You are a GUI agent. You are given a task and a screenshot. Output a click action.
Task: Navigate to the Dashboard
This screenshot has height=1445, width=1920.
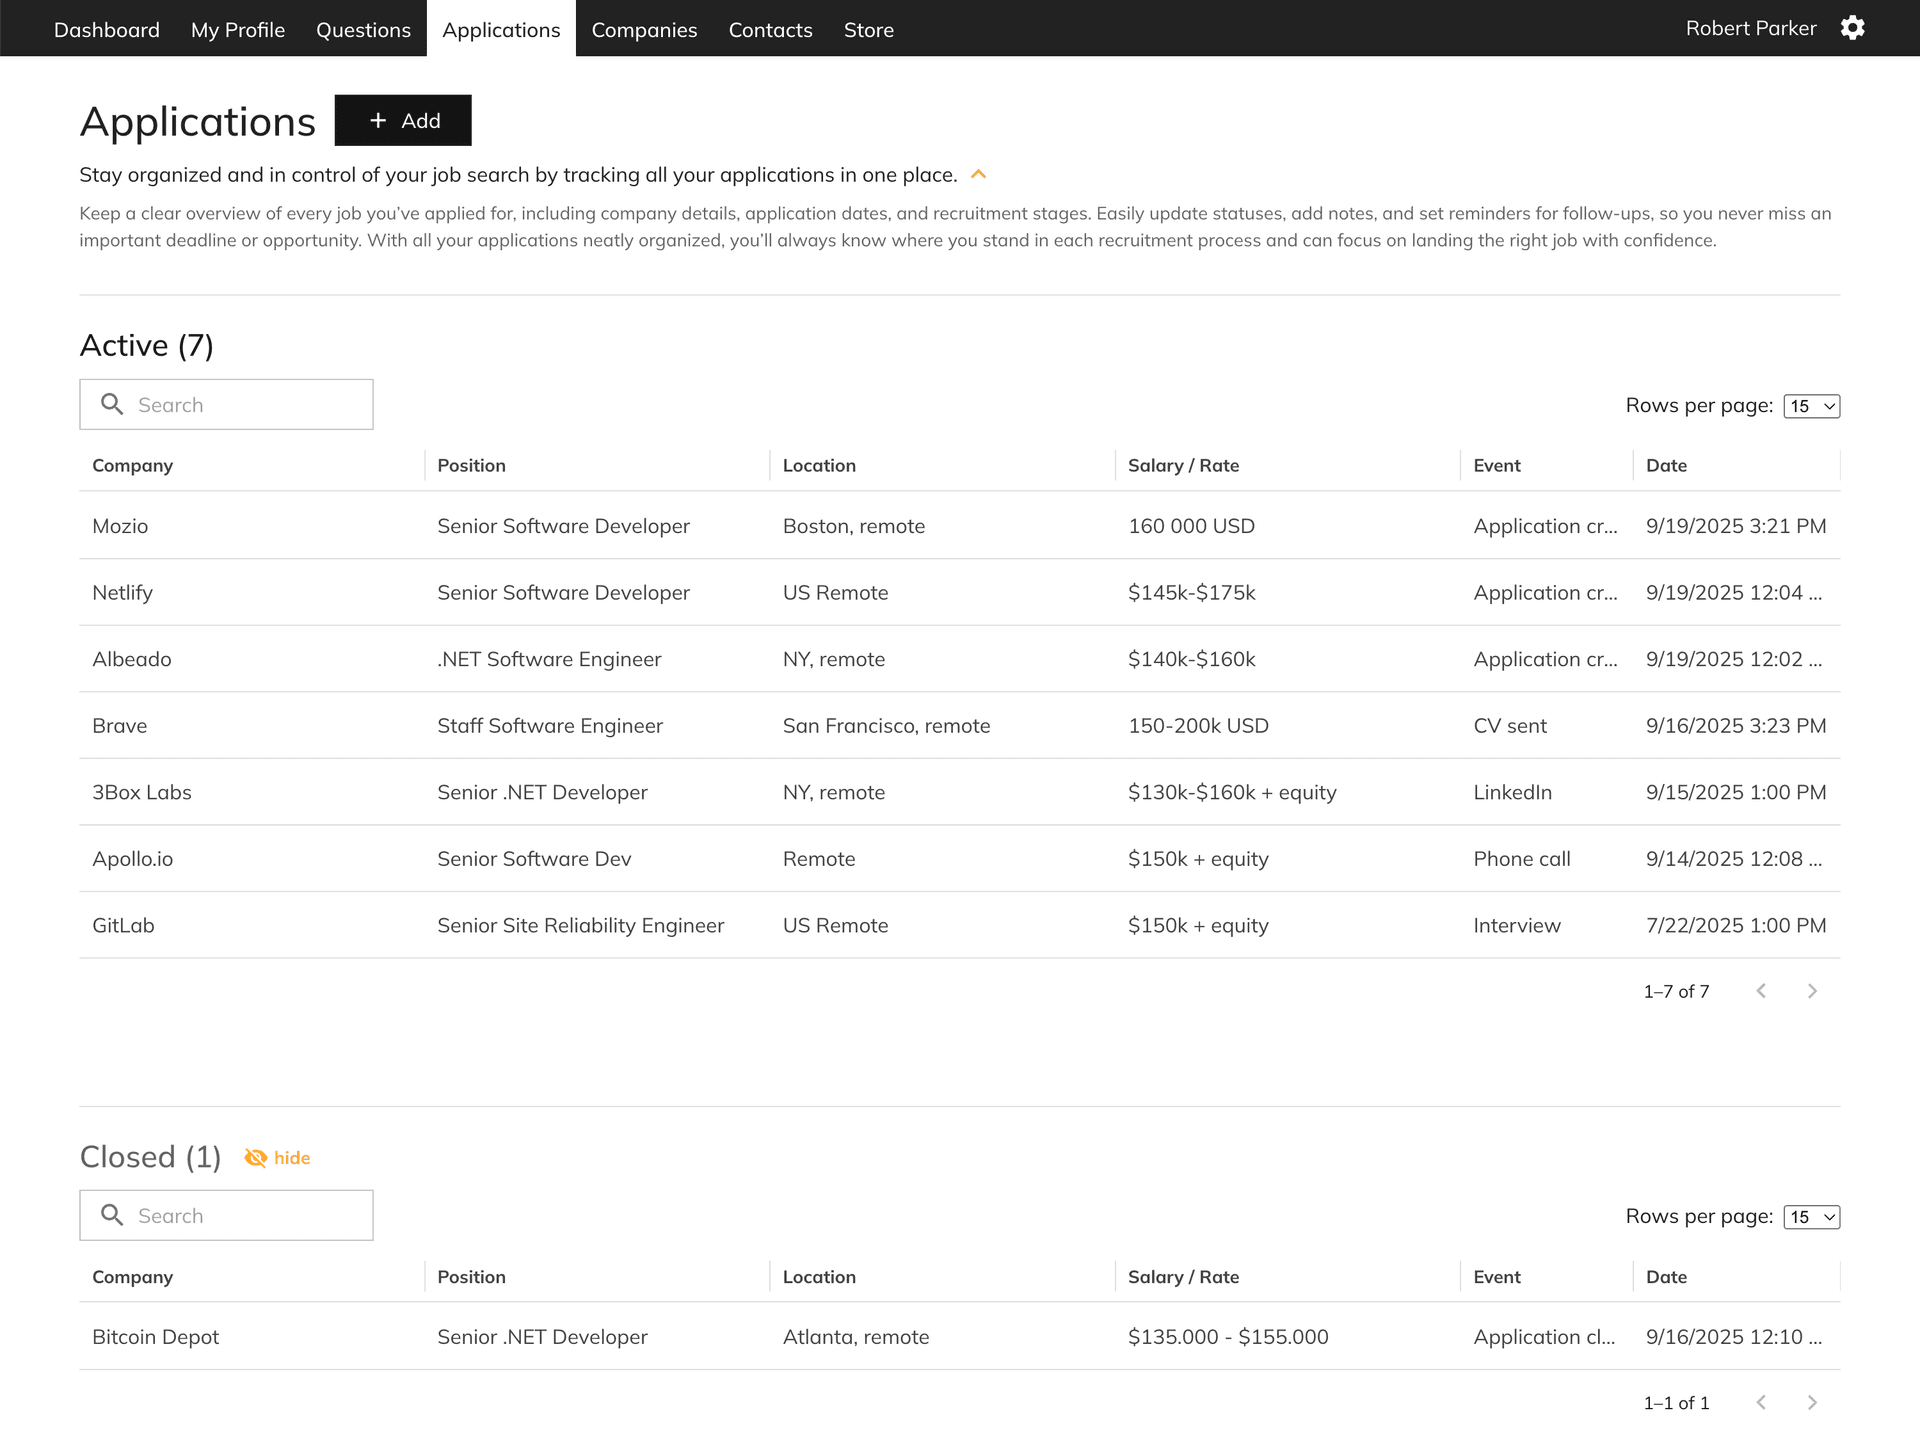(x=106, y=29)
